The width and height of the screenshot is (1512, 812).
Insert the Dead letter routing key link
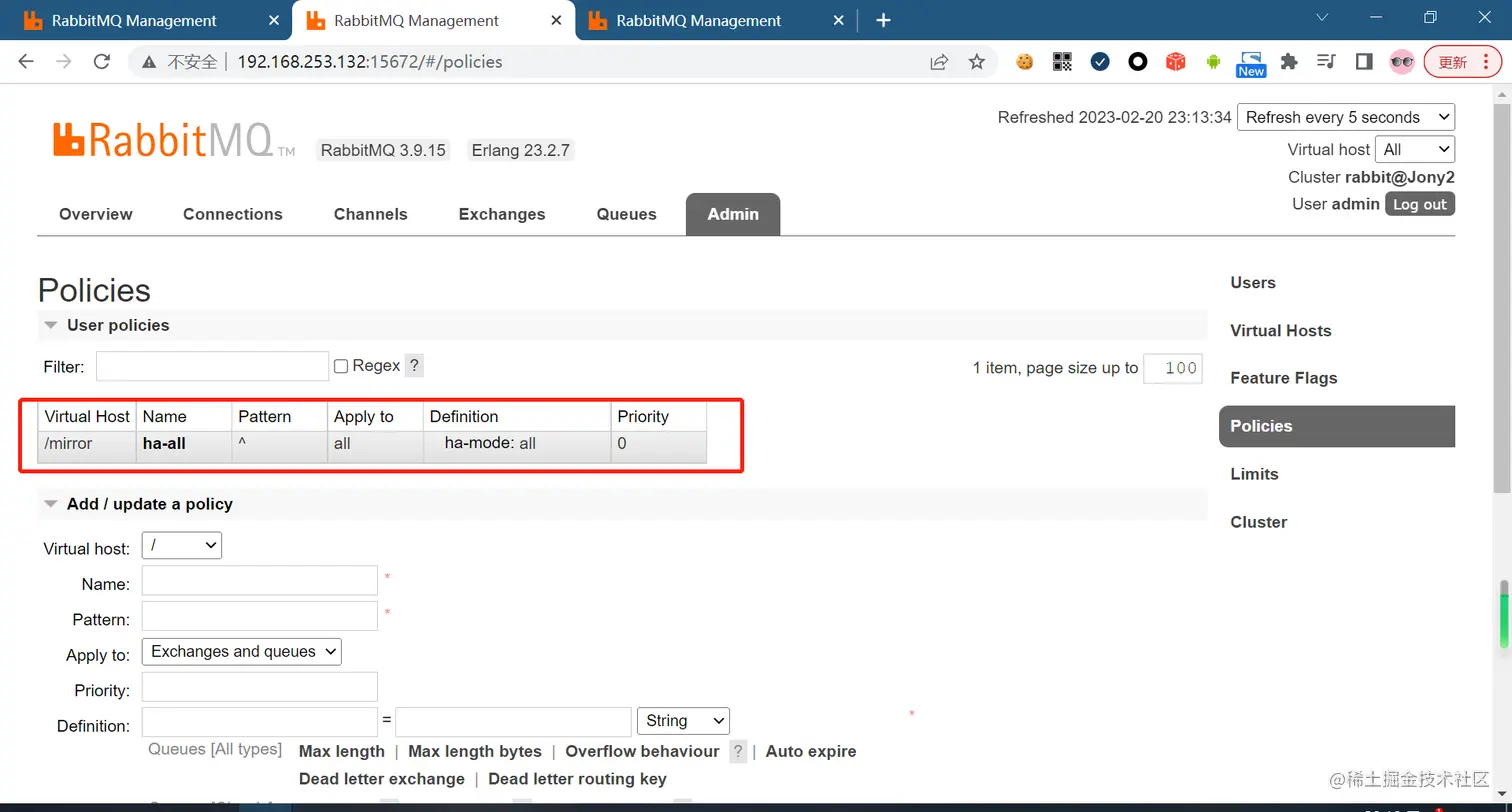(x=577, y=779)
